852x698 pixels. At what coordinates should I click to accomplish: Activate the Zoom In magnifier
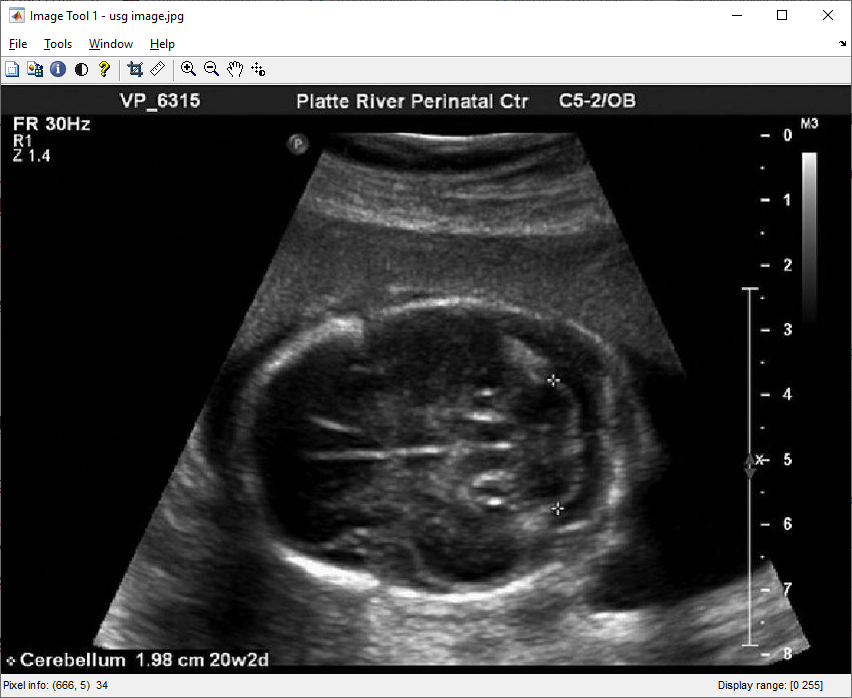(188, 69)
